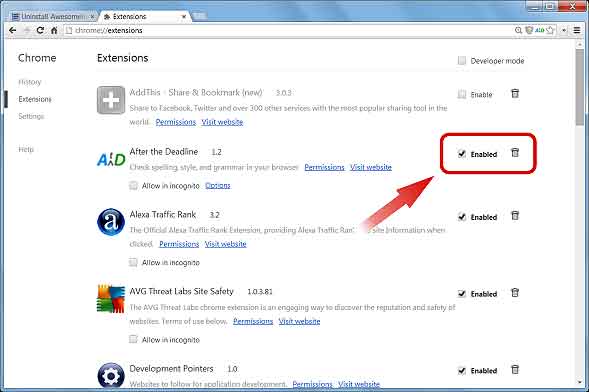
Task: Allow AVG Threat Labs in incognito
Action: 133,339
